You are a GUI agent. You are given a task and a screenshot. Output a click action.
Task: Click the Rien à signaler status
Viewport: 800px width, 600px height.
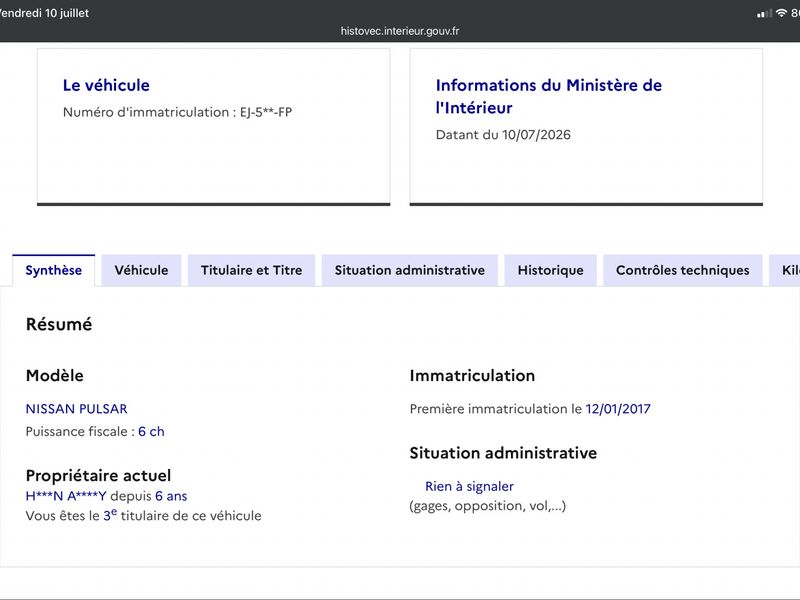click(x=469, y=486)
